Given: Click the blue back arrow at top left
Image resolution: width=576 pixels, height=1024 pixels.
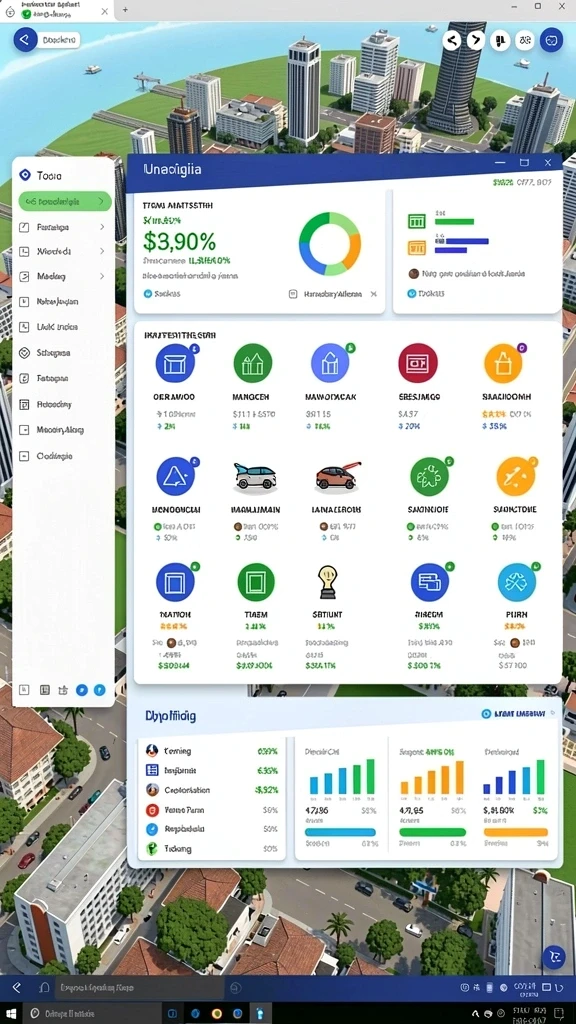Looking at the screenshot, I should 25,40.
